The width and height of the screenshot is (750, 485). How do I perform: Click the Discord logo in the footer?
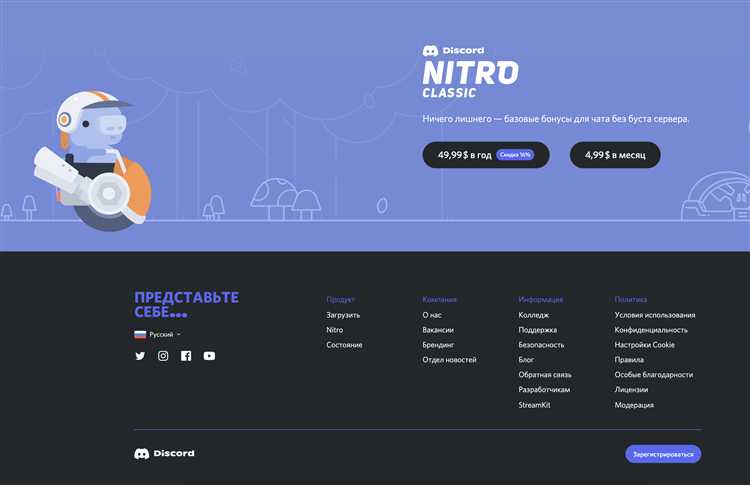164,453
